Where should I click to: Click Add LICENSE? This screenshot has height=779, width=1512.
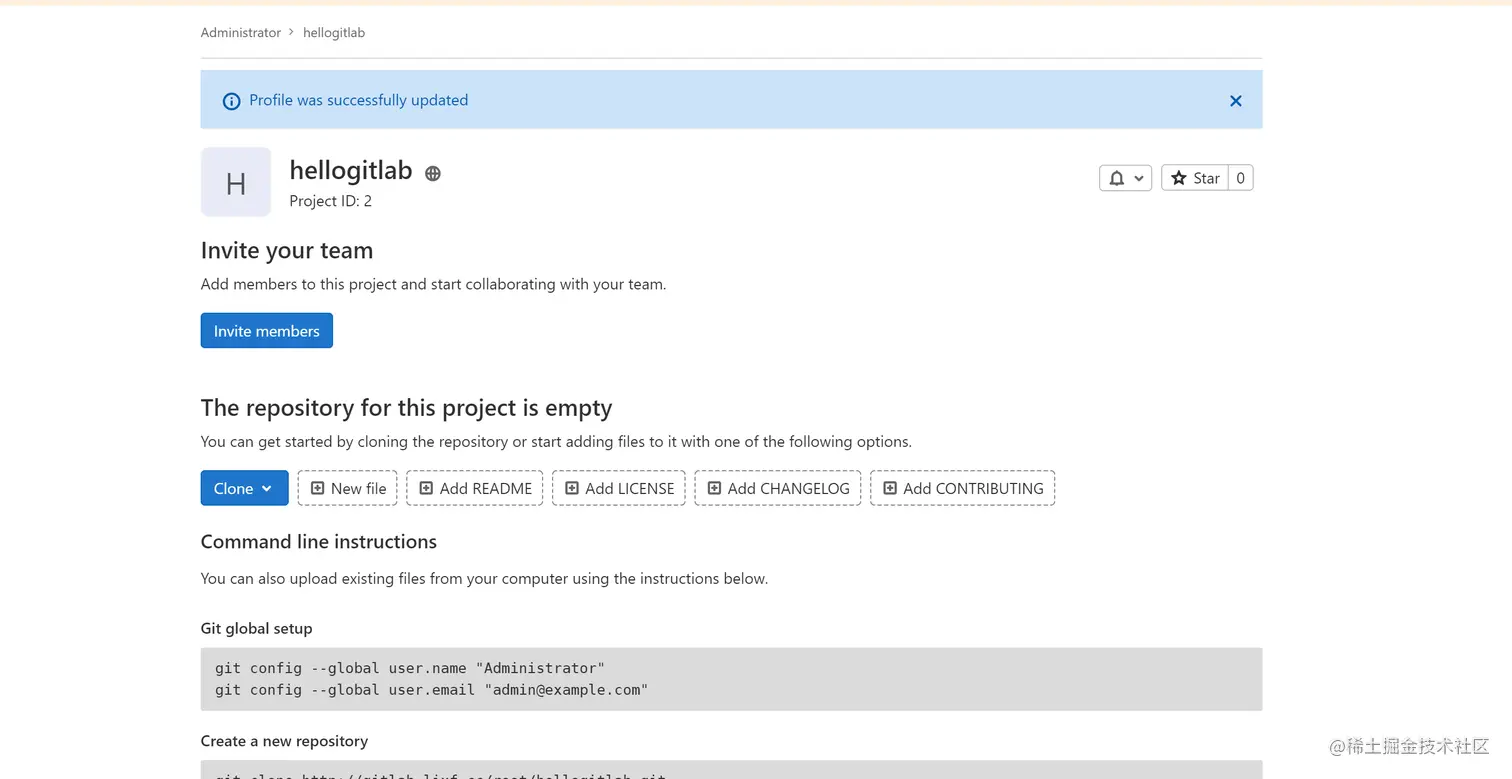coord(619,488)
